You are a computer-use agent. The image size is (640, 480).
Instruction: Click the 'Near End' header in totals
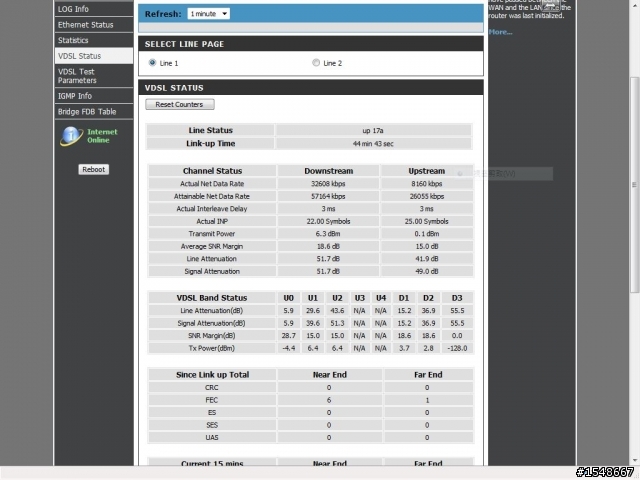click(x=330, y=375)
